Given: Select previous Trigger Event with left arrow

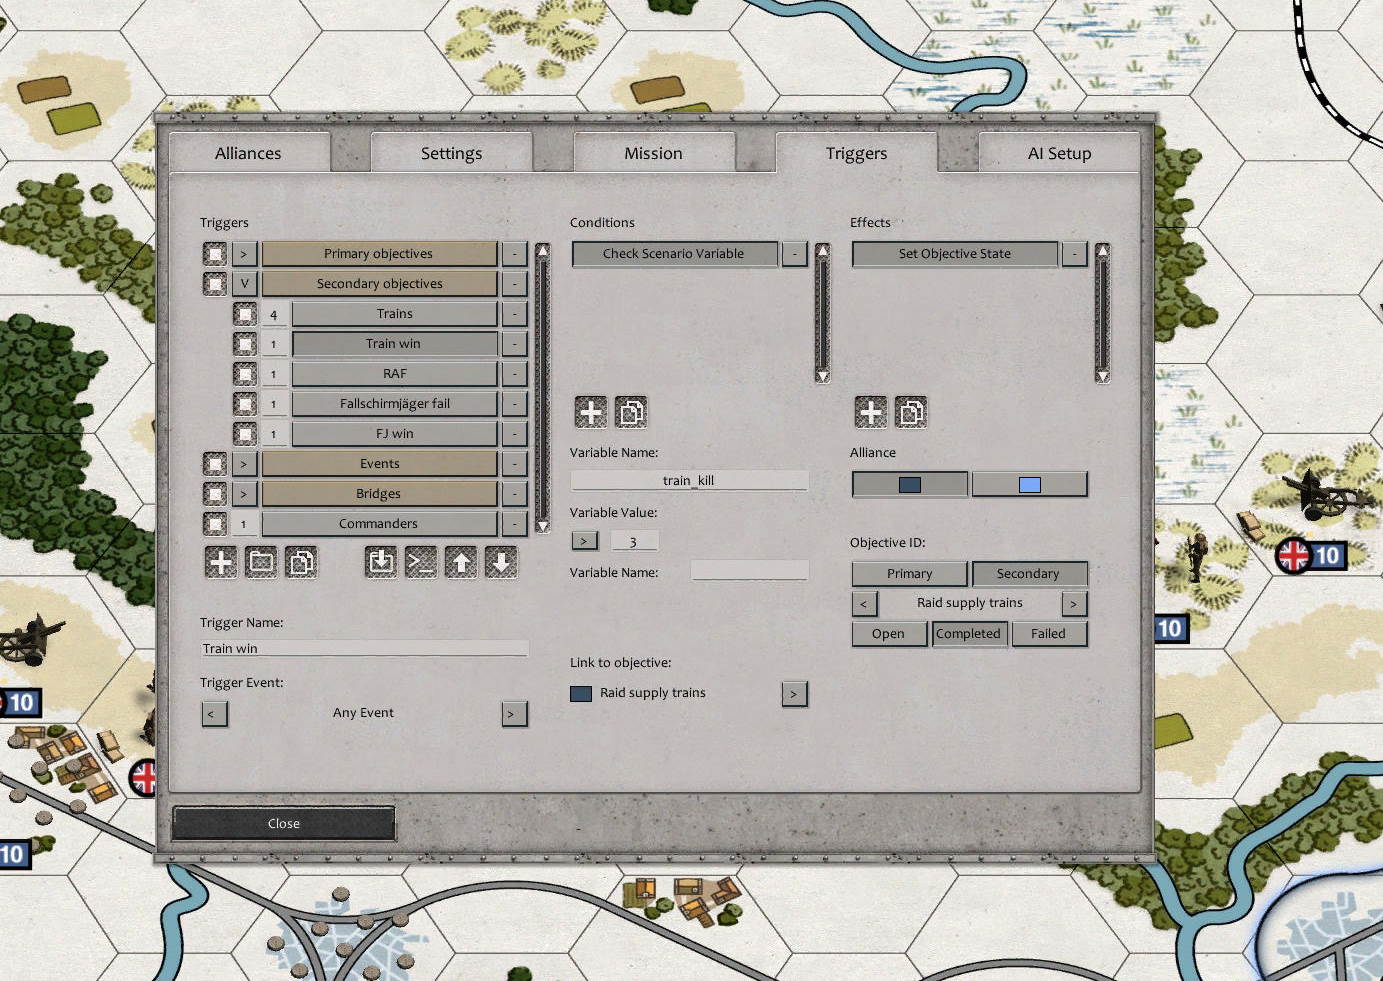Looking at the screenshot, I should click(x=214, y=714).
